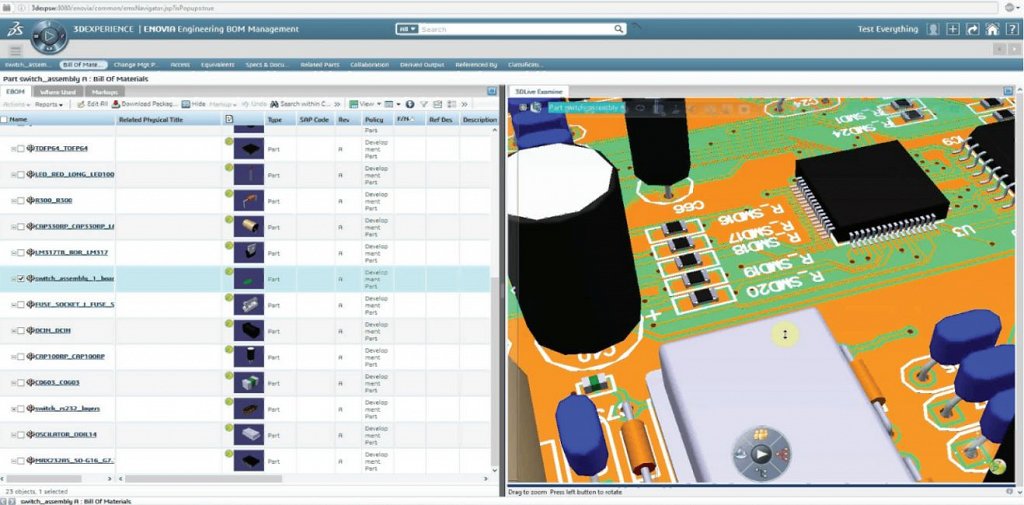This screenshot has height=505, width=1024.
Task: Toggle the select-all checkbox beside Name header
Action: click(x=5, y=119)
